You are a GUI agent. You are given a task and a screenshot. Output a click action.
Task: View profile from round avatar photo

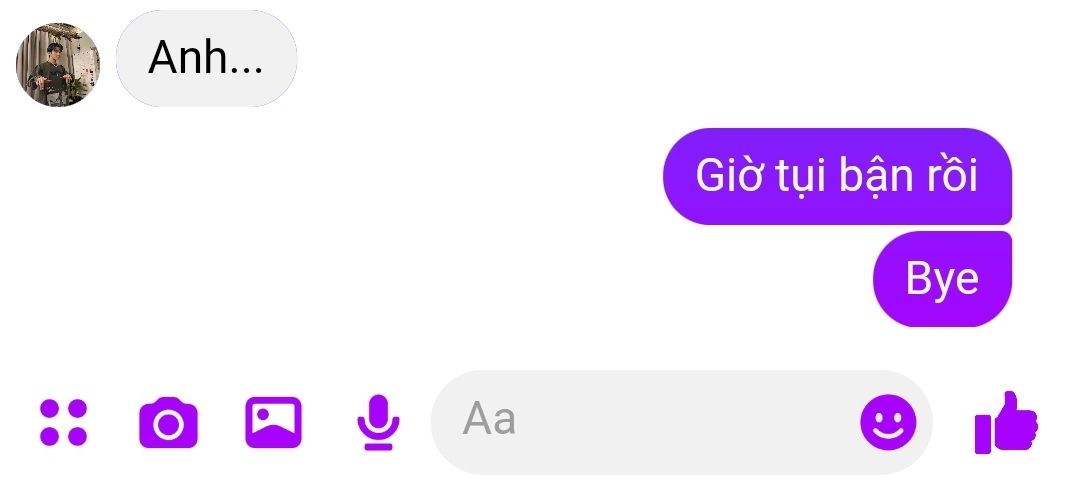[58, 65]
